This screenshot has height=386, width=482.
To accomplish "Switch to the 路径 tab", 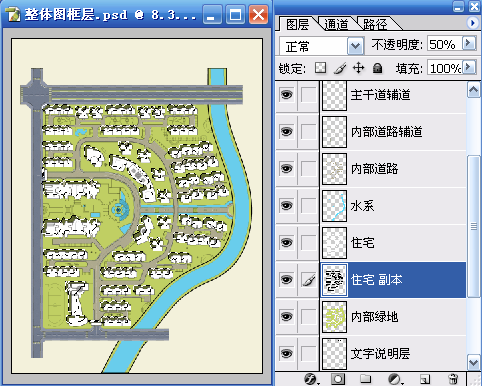I will [375, 24].
